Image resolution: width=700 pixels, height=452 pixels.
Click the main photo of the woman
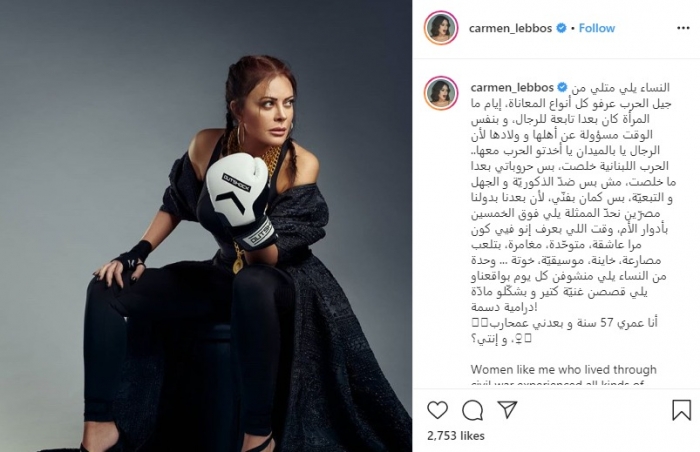click(206, 226)
